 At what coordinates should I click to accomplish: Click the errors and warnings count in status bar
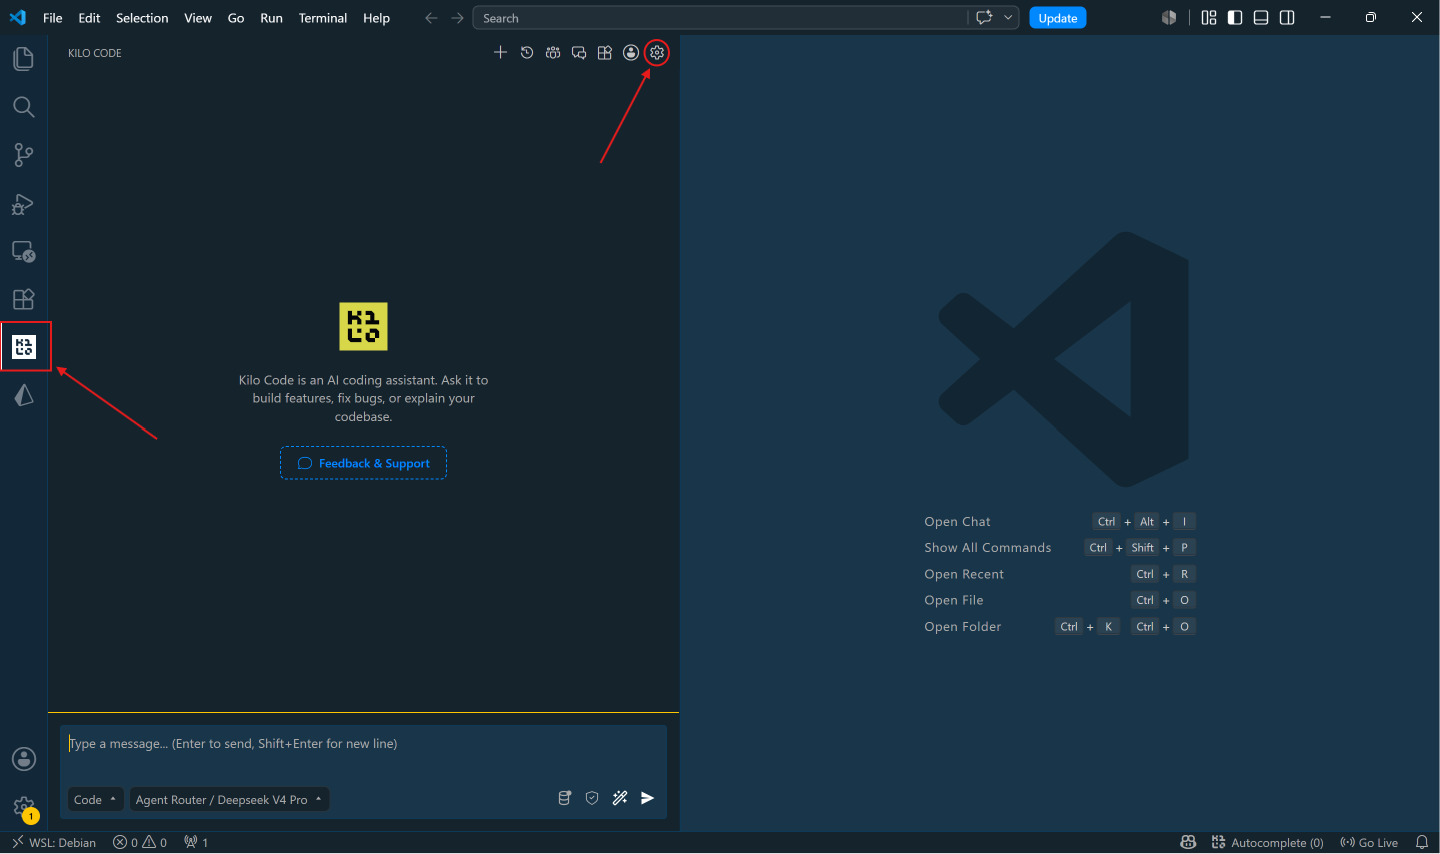(140, 843)
